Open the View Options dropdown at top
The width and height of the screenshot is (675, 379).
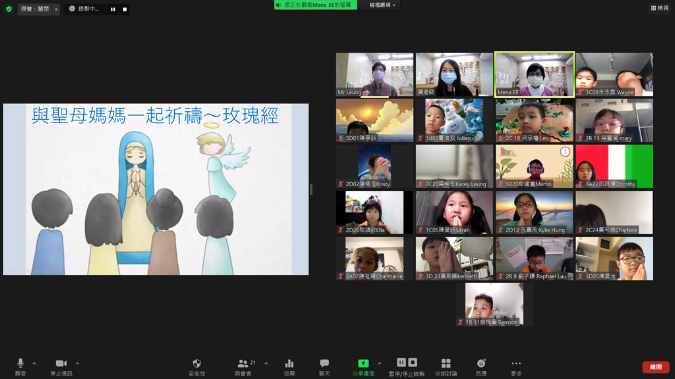[383, 5]
